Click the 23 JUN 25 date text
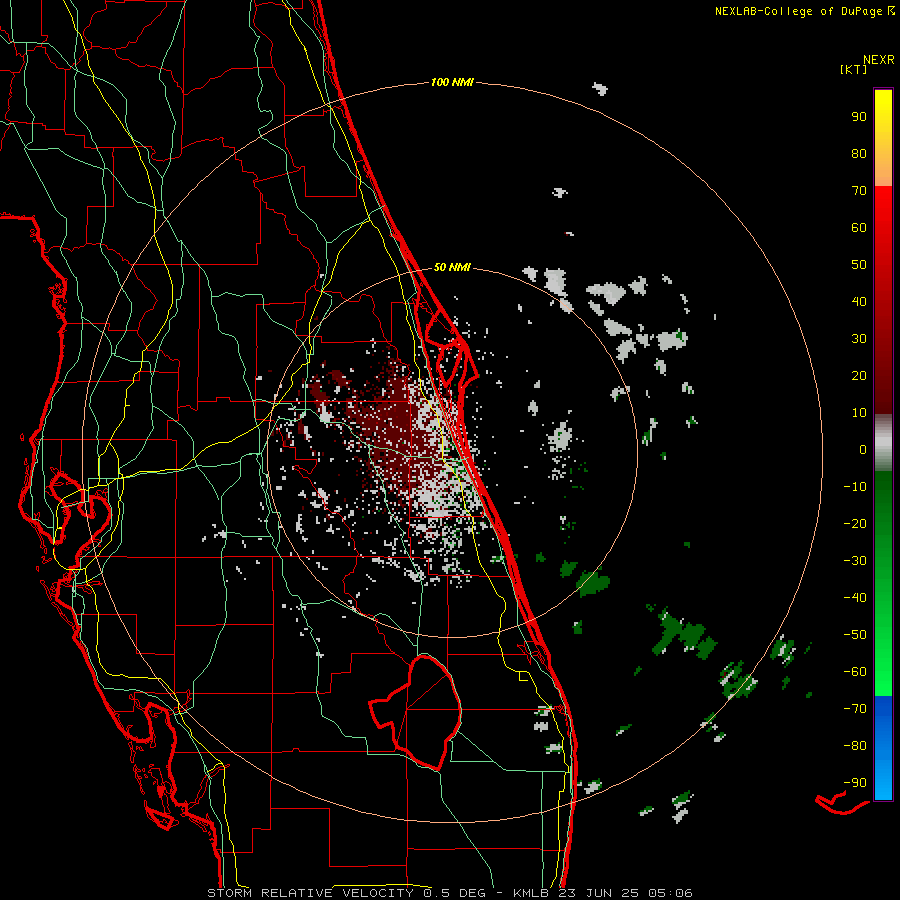The height and width of the screenshot is (900, 900). (x=599, y=893)
